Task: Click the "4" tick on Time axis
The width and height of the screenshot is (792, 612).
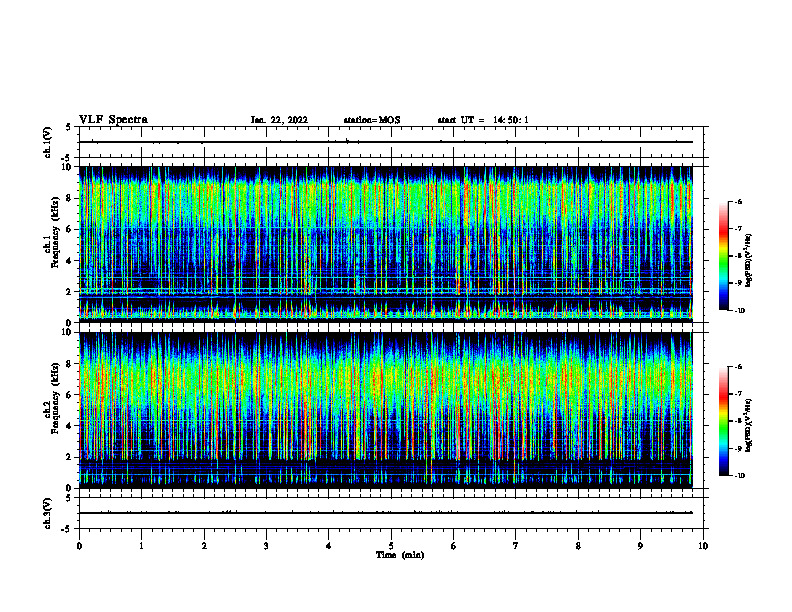Action: click(329, 546)
